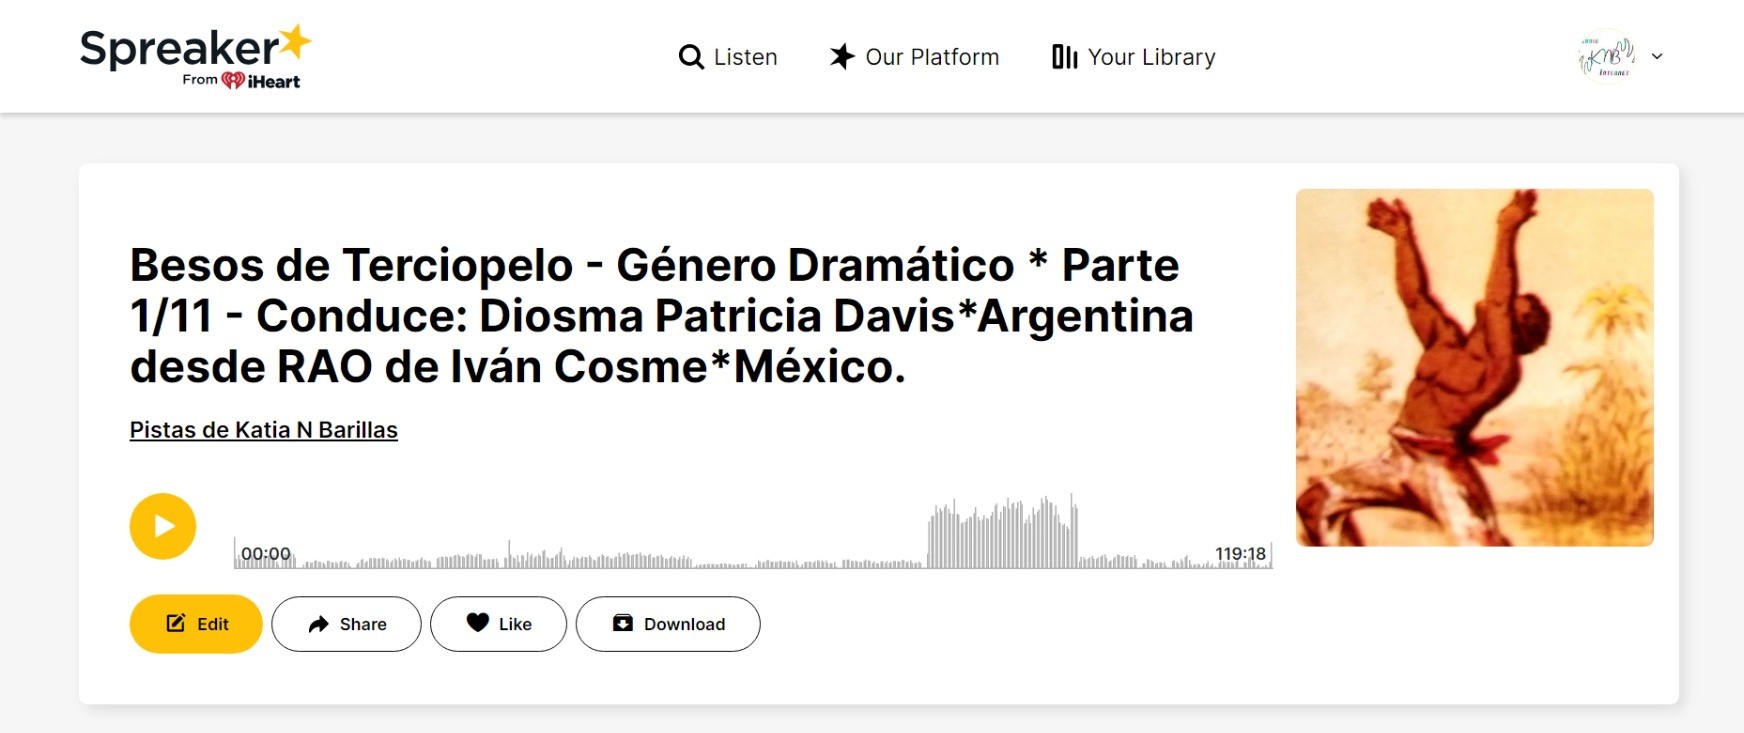Seek within the audio waveform
The image size is (1744, 733).
coord(753,532)
